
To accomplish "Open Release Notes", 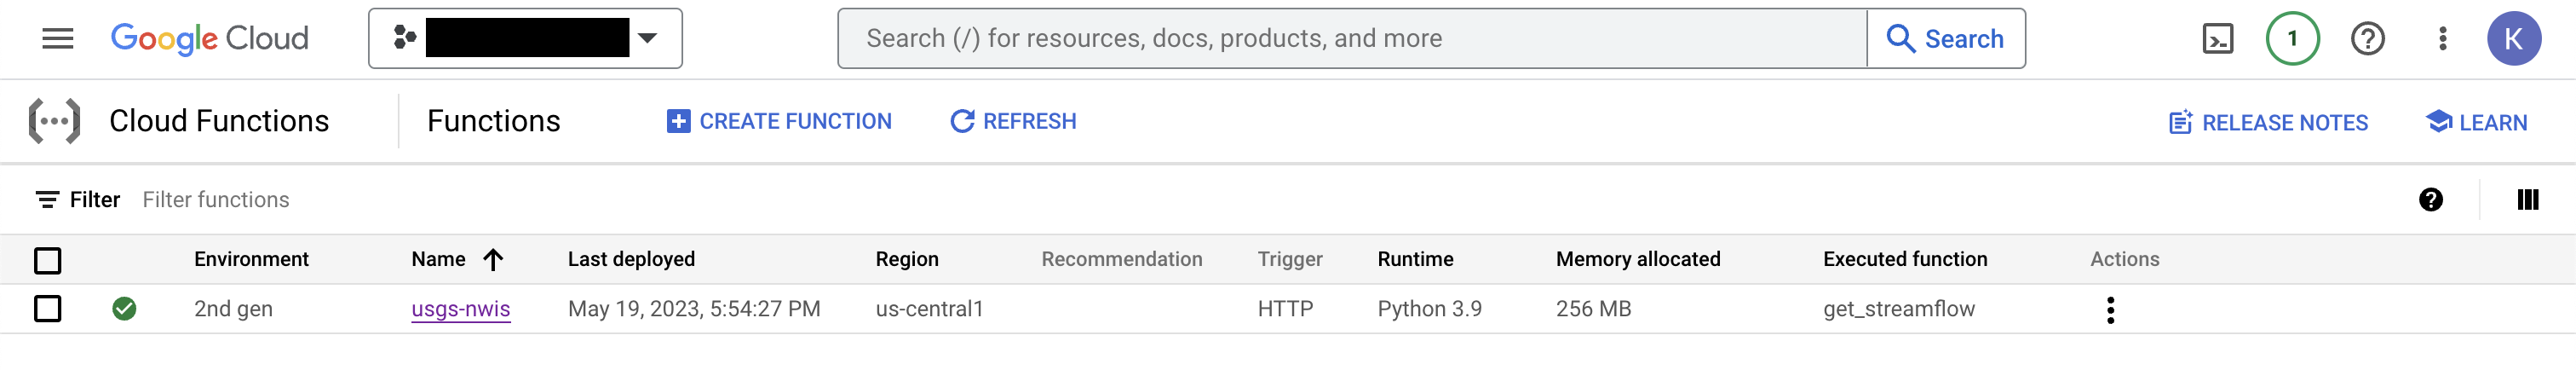I will (x=2268, y=123).
